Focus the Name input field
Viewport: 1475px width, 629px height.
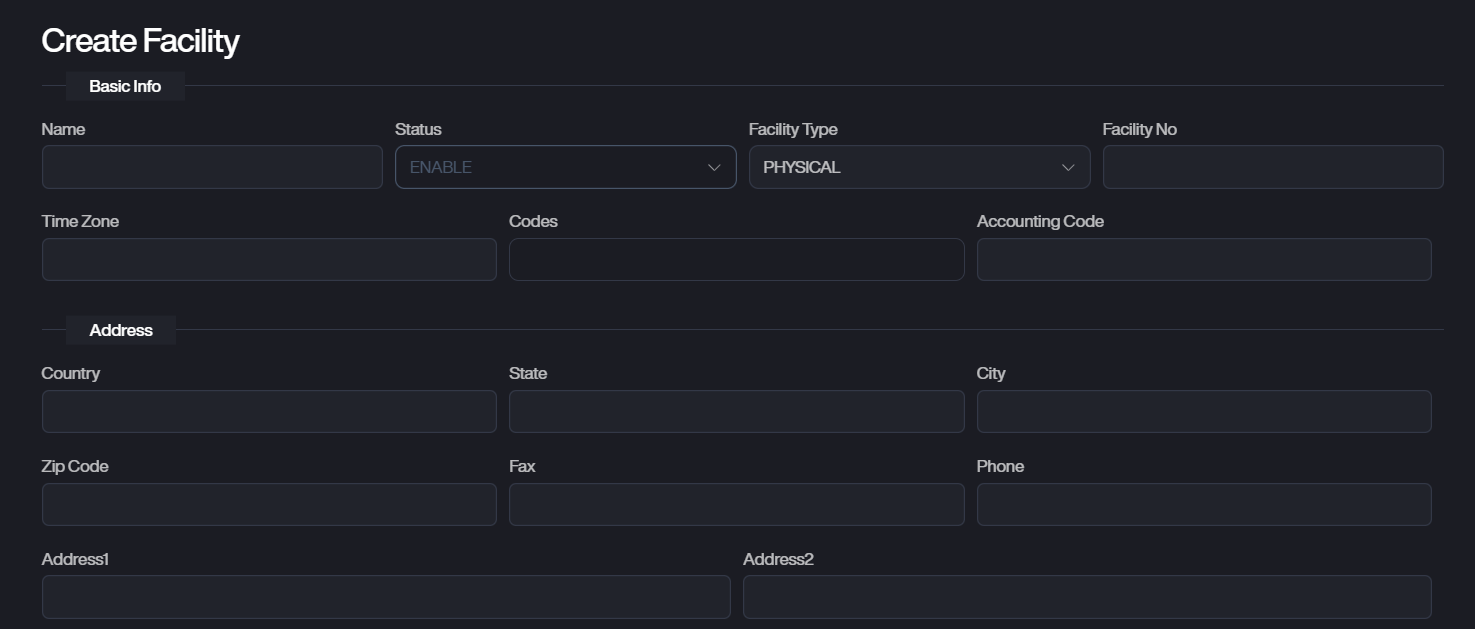[212, 167]
